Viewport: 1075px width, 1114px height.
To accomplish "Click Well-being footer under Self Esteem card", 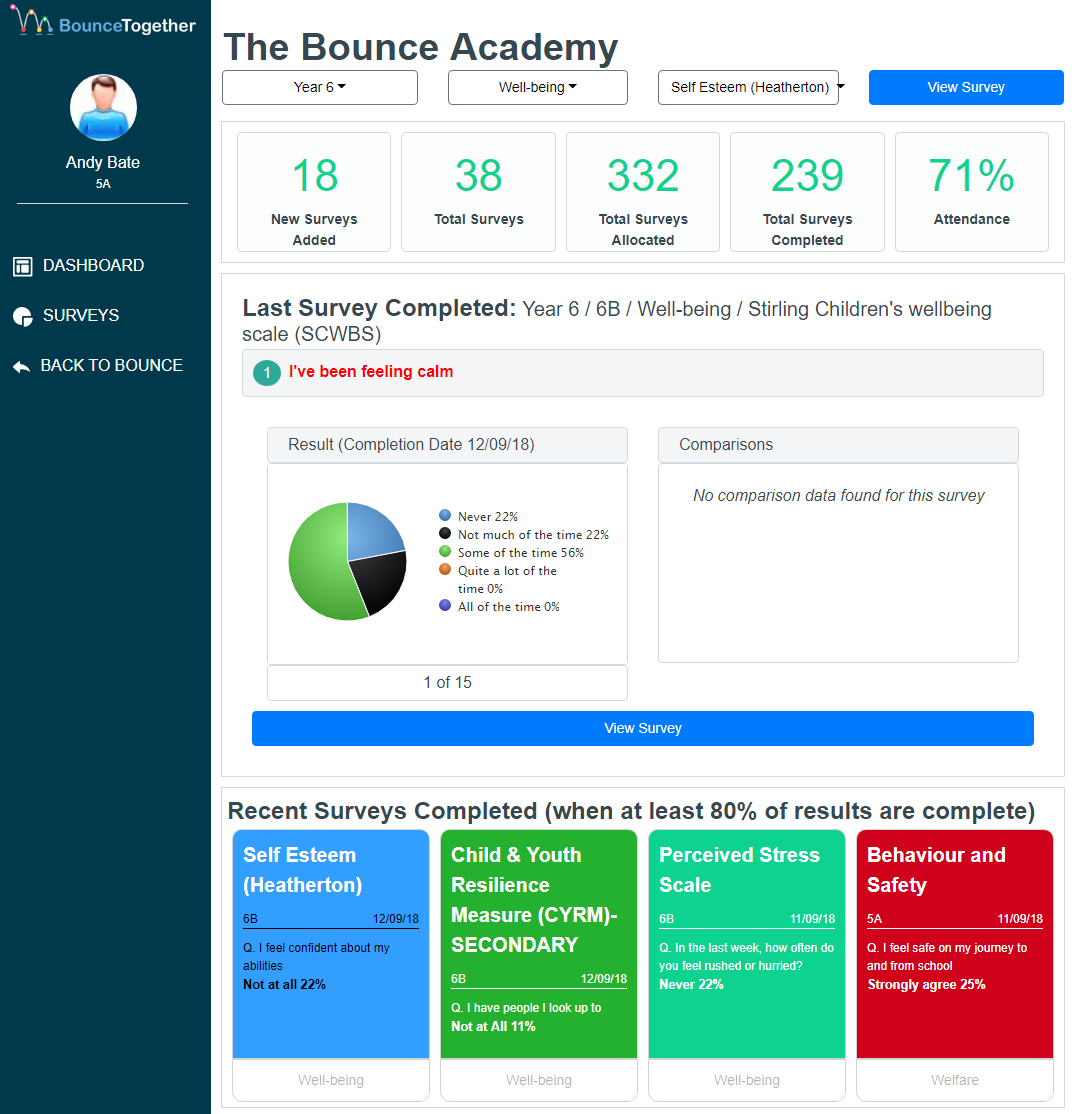I will coord(331,1080).
